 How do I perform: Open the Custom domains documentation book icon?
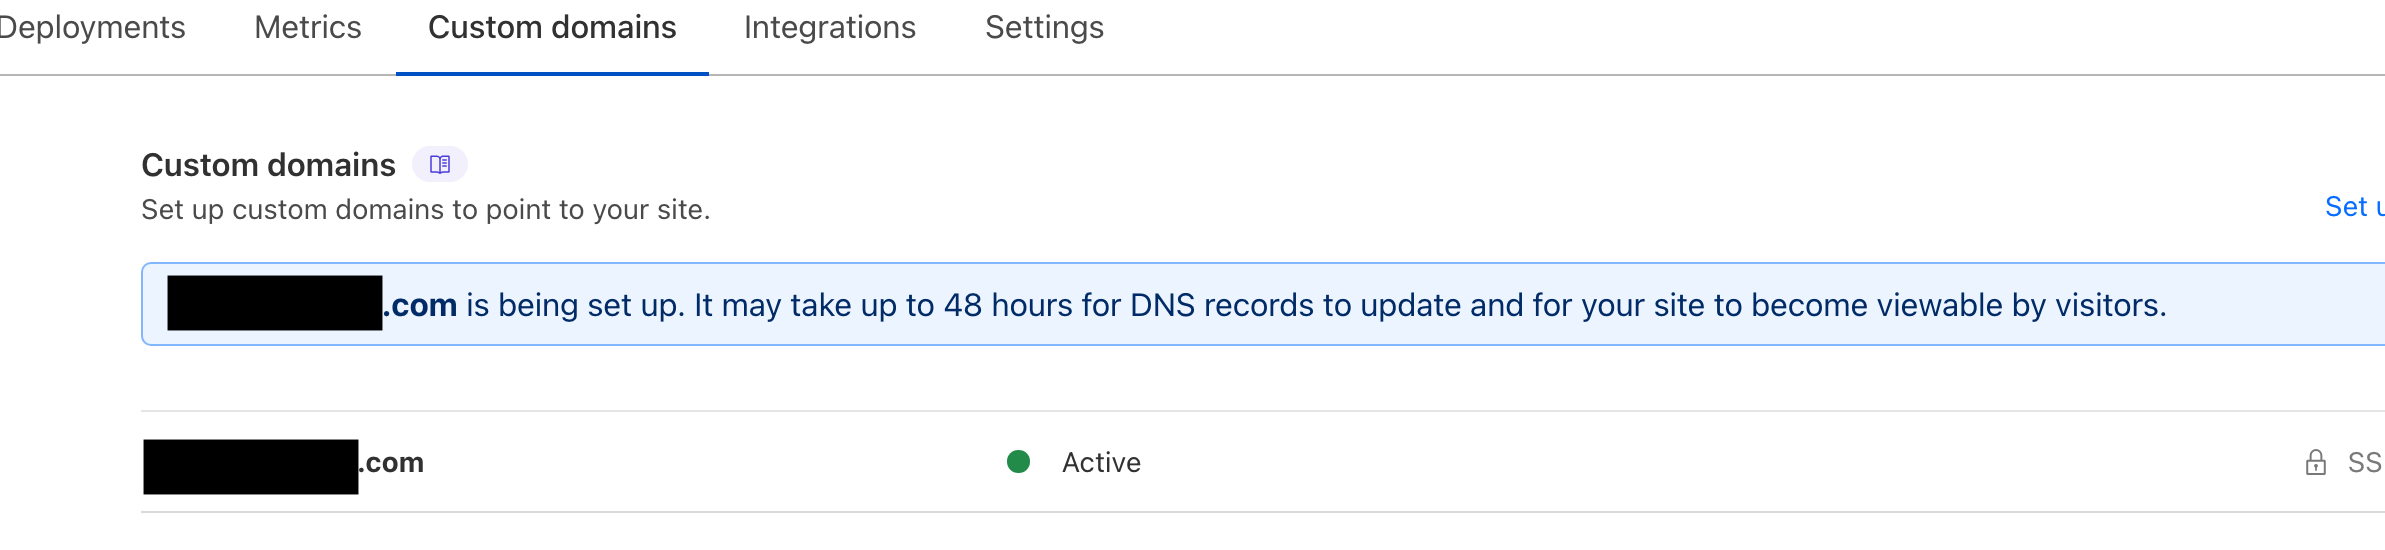pyautogui.click(x=440, y=164)
